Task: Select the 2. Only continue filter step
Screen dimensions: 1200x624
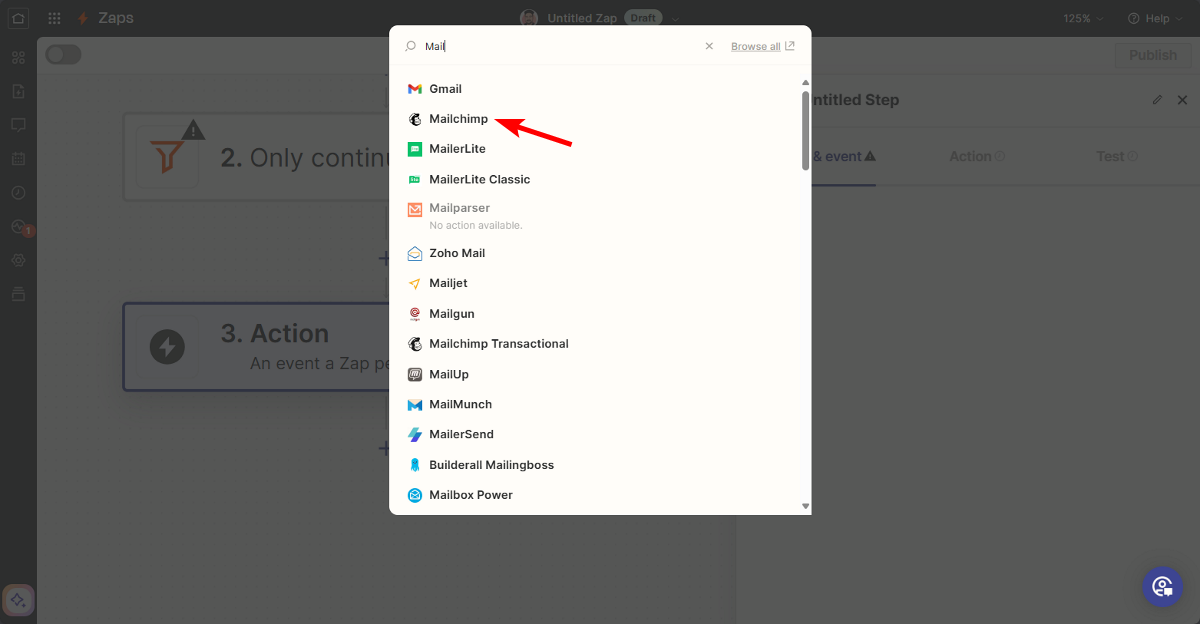Action: click(x=256, y=157)
